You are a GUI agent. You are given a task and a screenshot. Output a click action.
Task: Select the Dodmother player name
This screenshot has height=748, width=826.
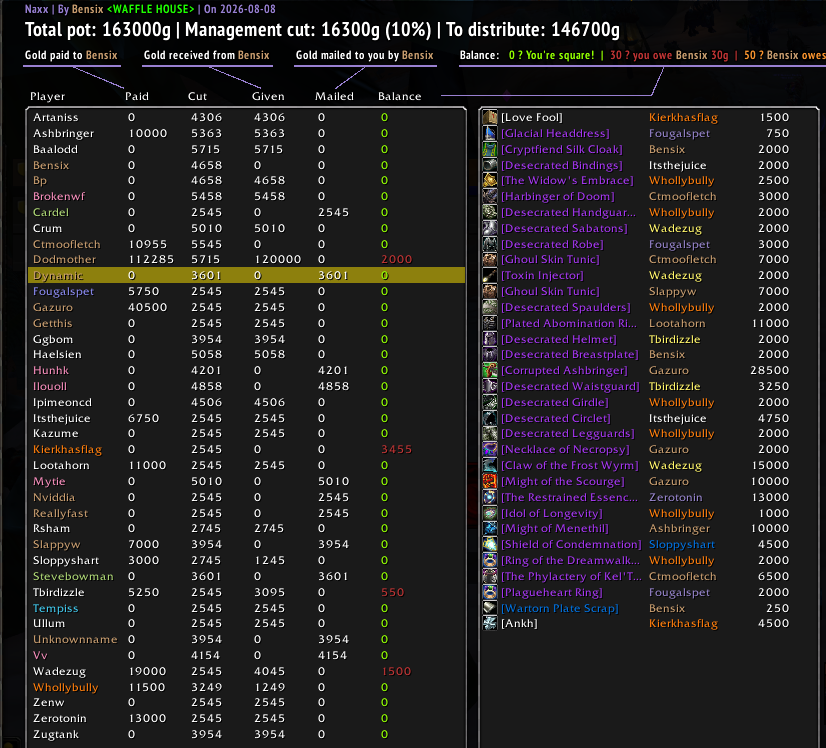pos(64,259)
